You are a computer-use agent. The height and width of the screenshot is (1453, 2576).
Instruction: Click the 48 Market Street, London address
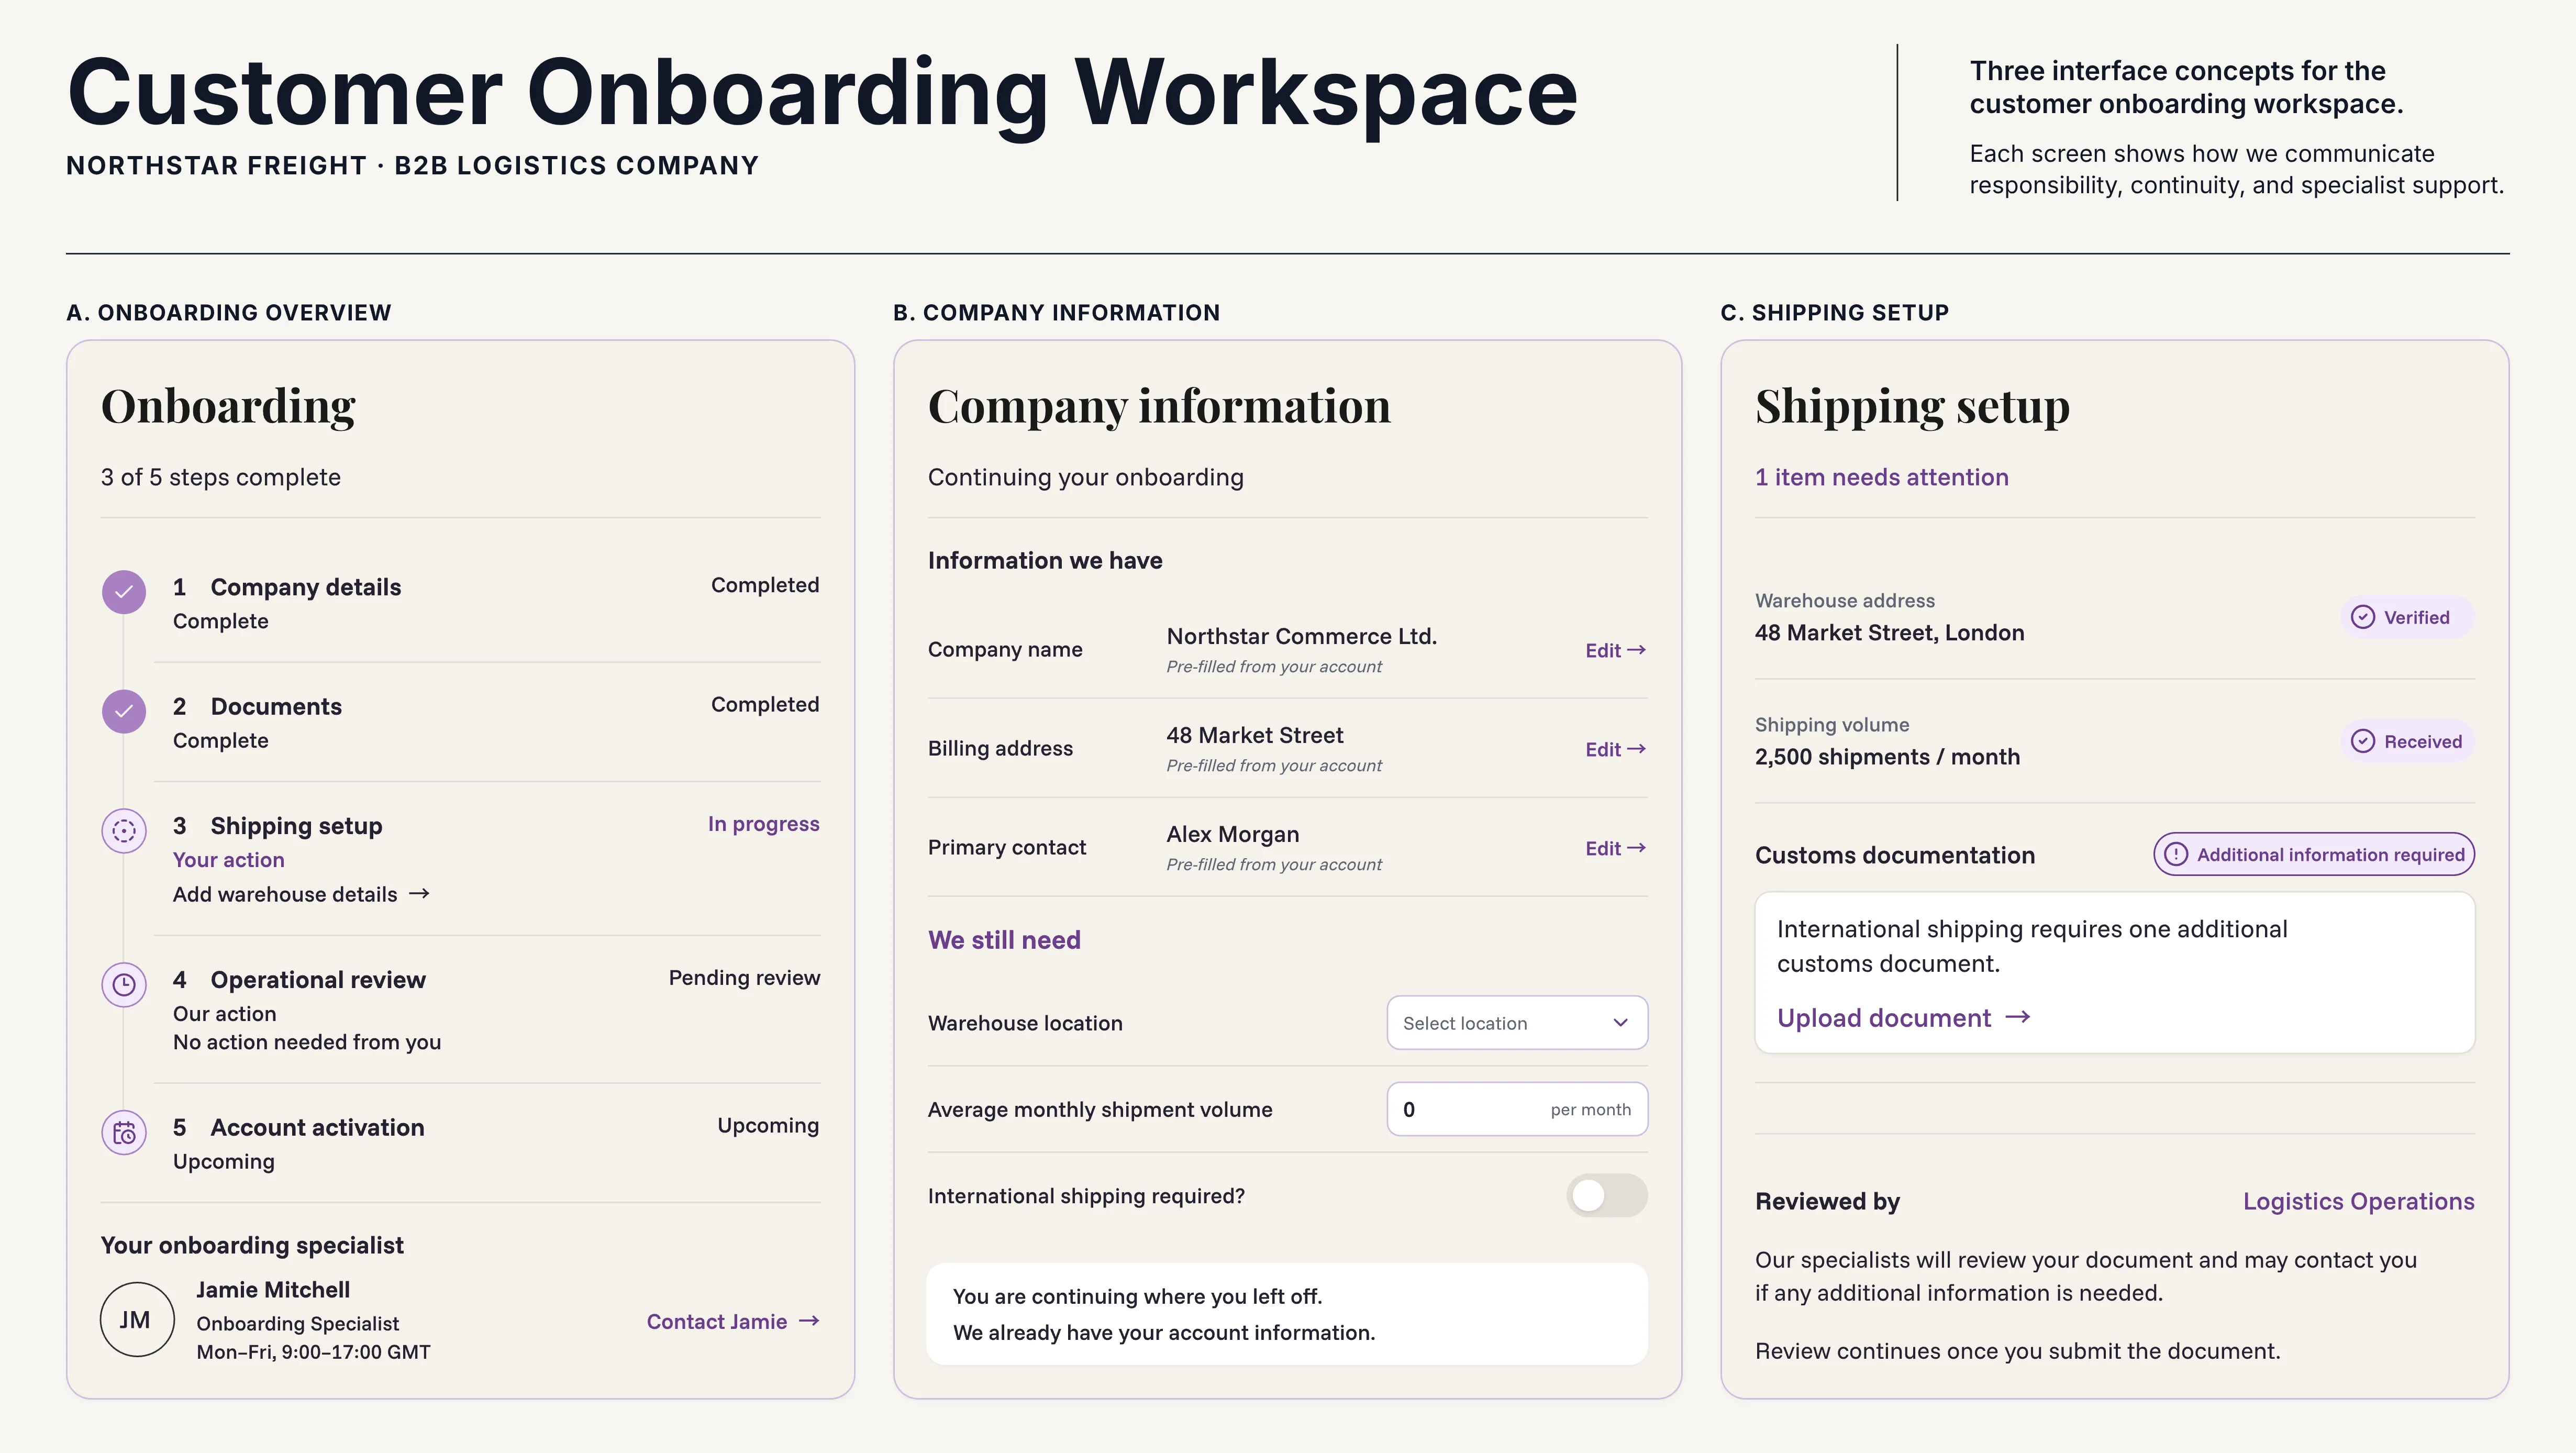click(x=1889, y=633)
